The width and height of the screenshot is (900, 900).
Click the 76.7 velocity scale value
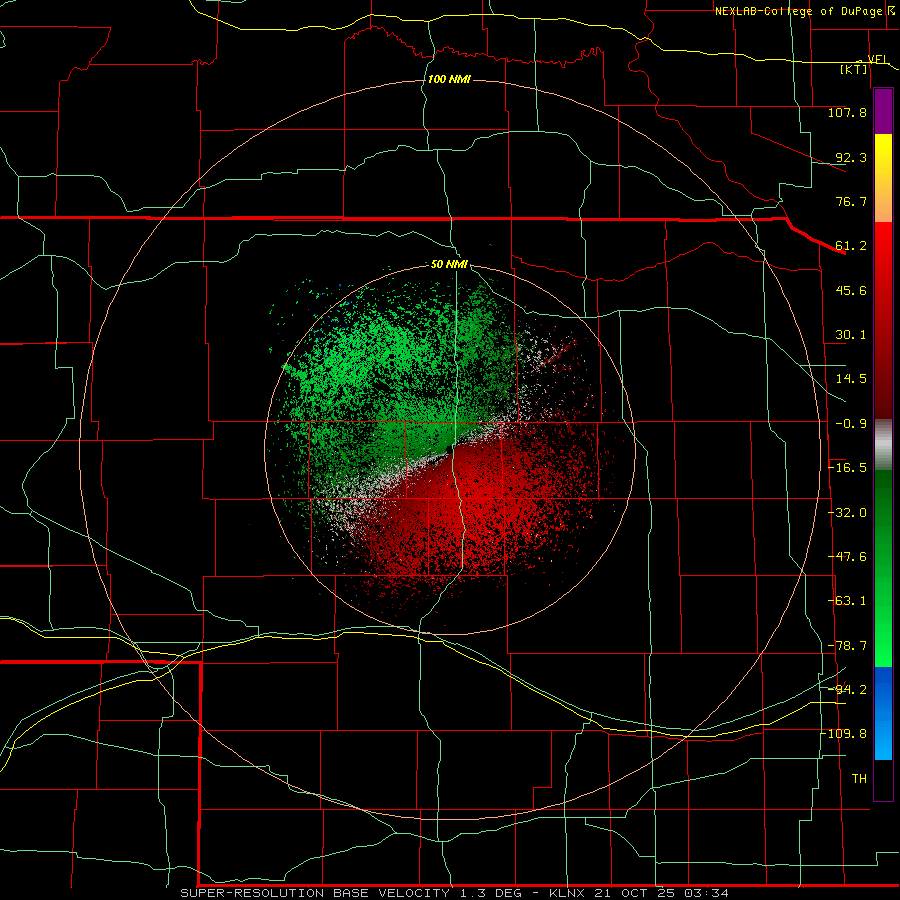tap(851, 201)
